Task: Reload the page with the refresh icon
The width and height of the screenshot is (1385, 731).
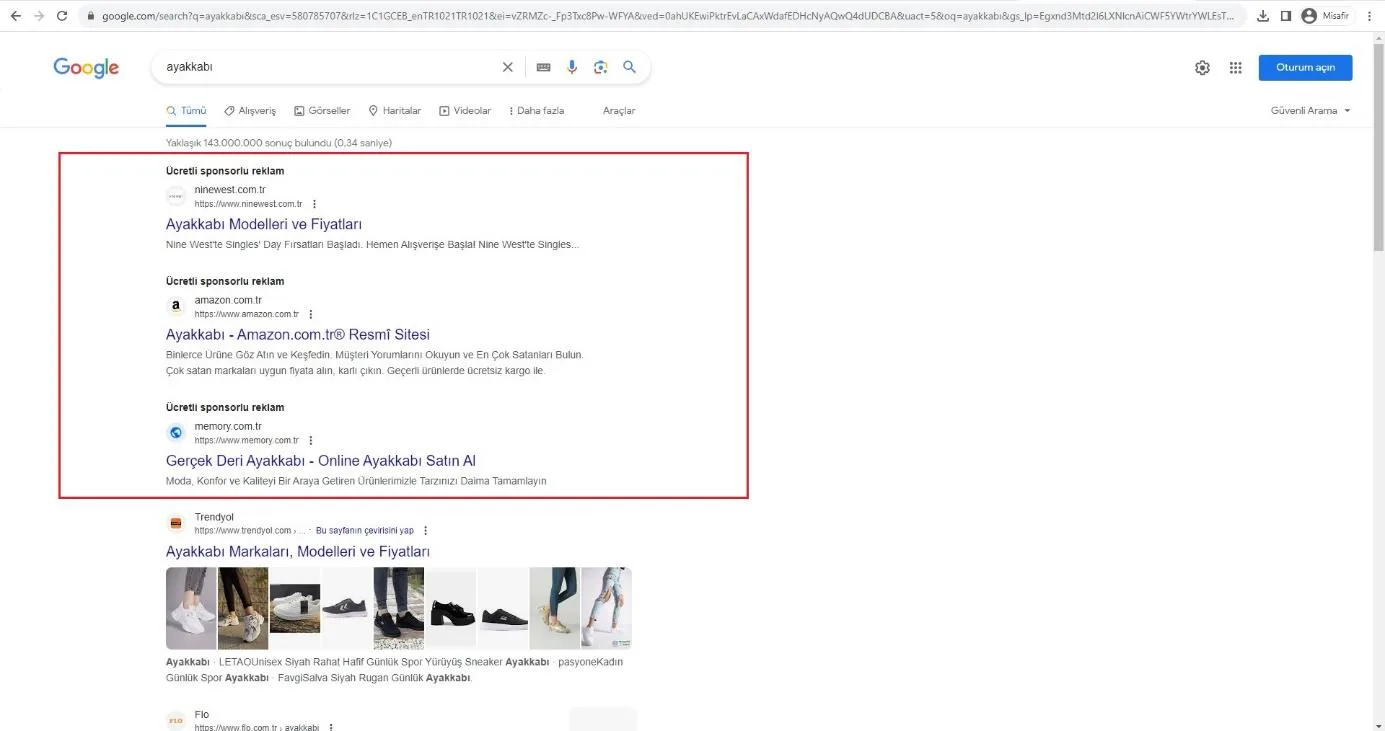Action: pyautogui.click(x=63, y=16)
